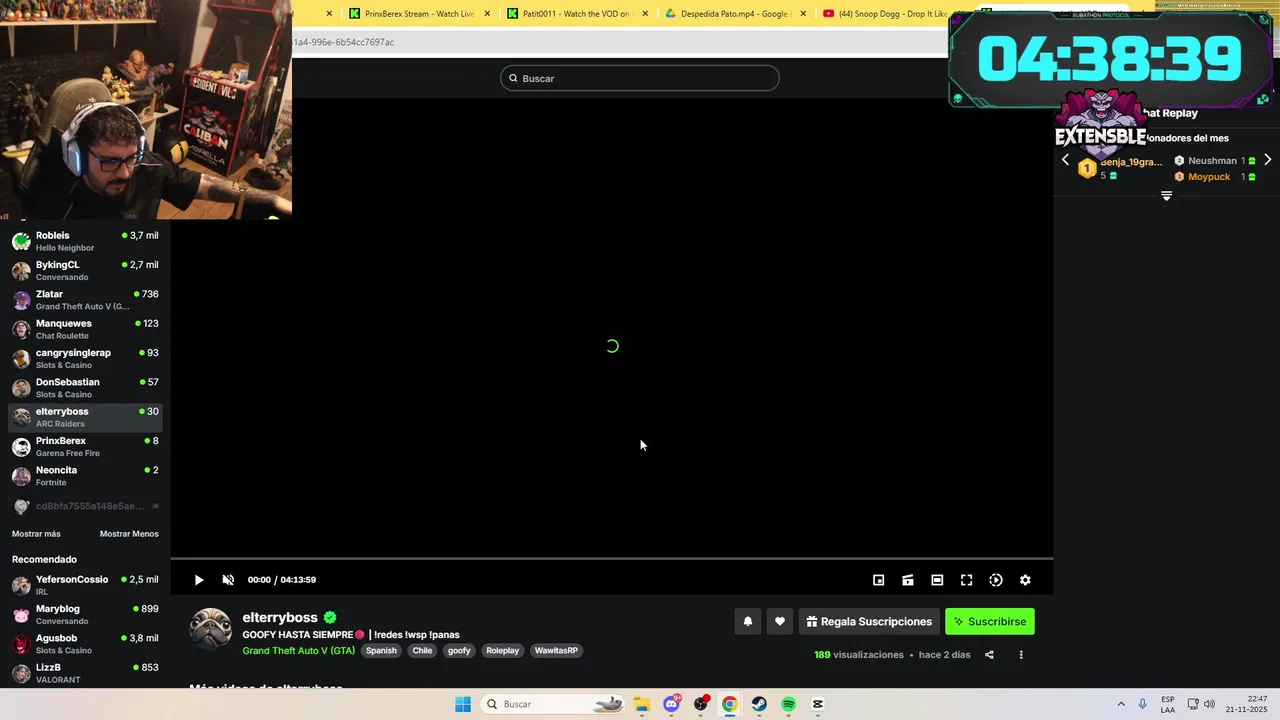This screenshot has height=720, width=1280.
Task: Open elterryboss channel avatar
Action: (x=211, y=629)
